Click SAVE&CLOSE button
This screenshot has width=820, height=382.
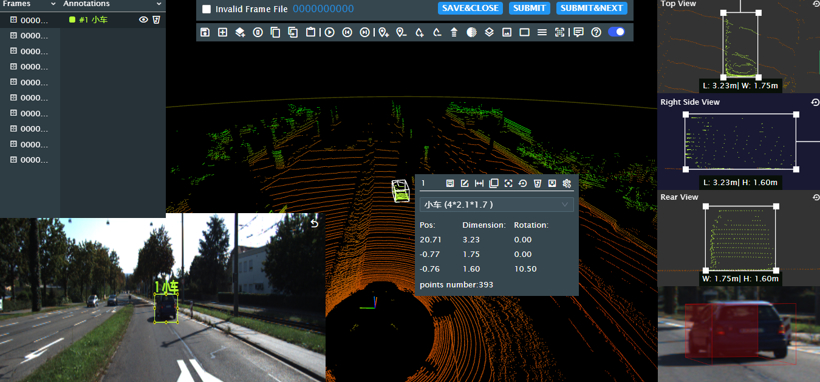(x=470, y=8)
